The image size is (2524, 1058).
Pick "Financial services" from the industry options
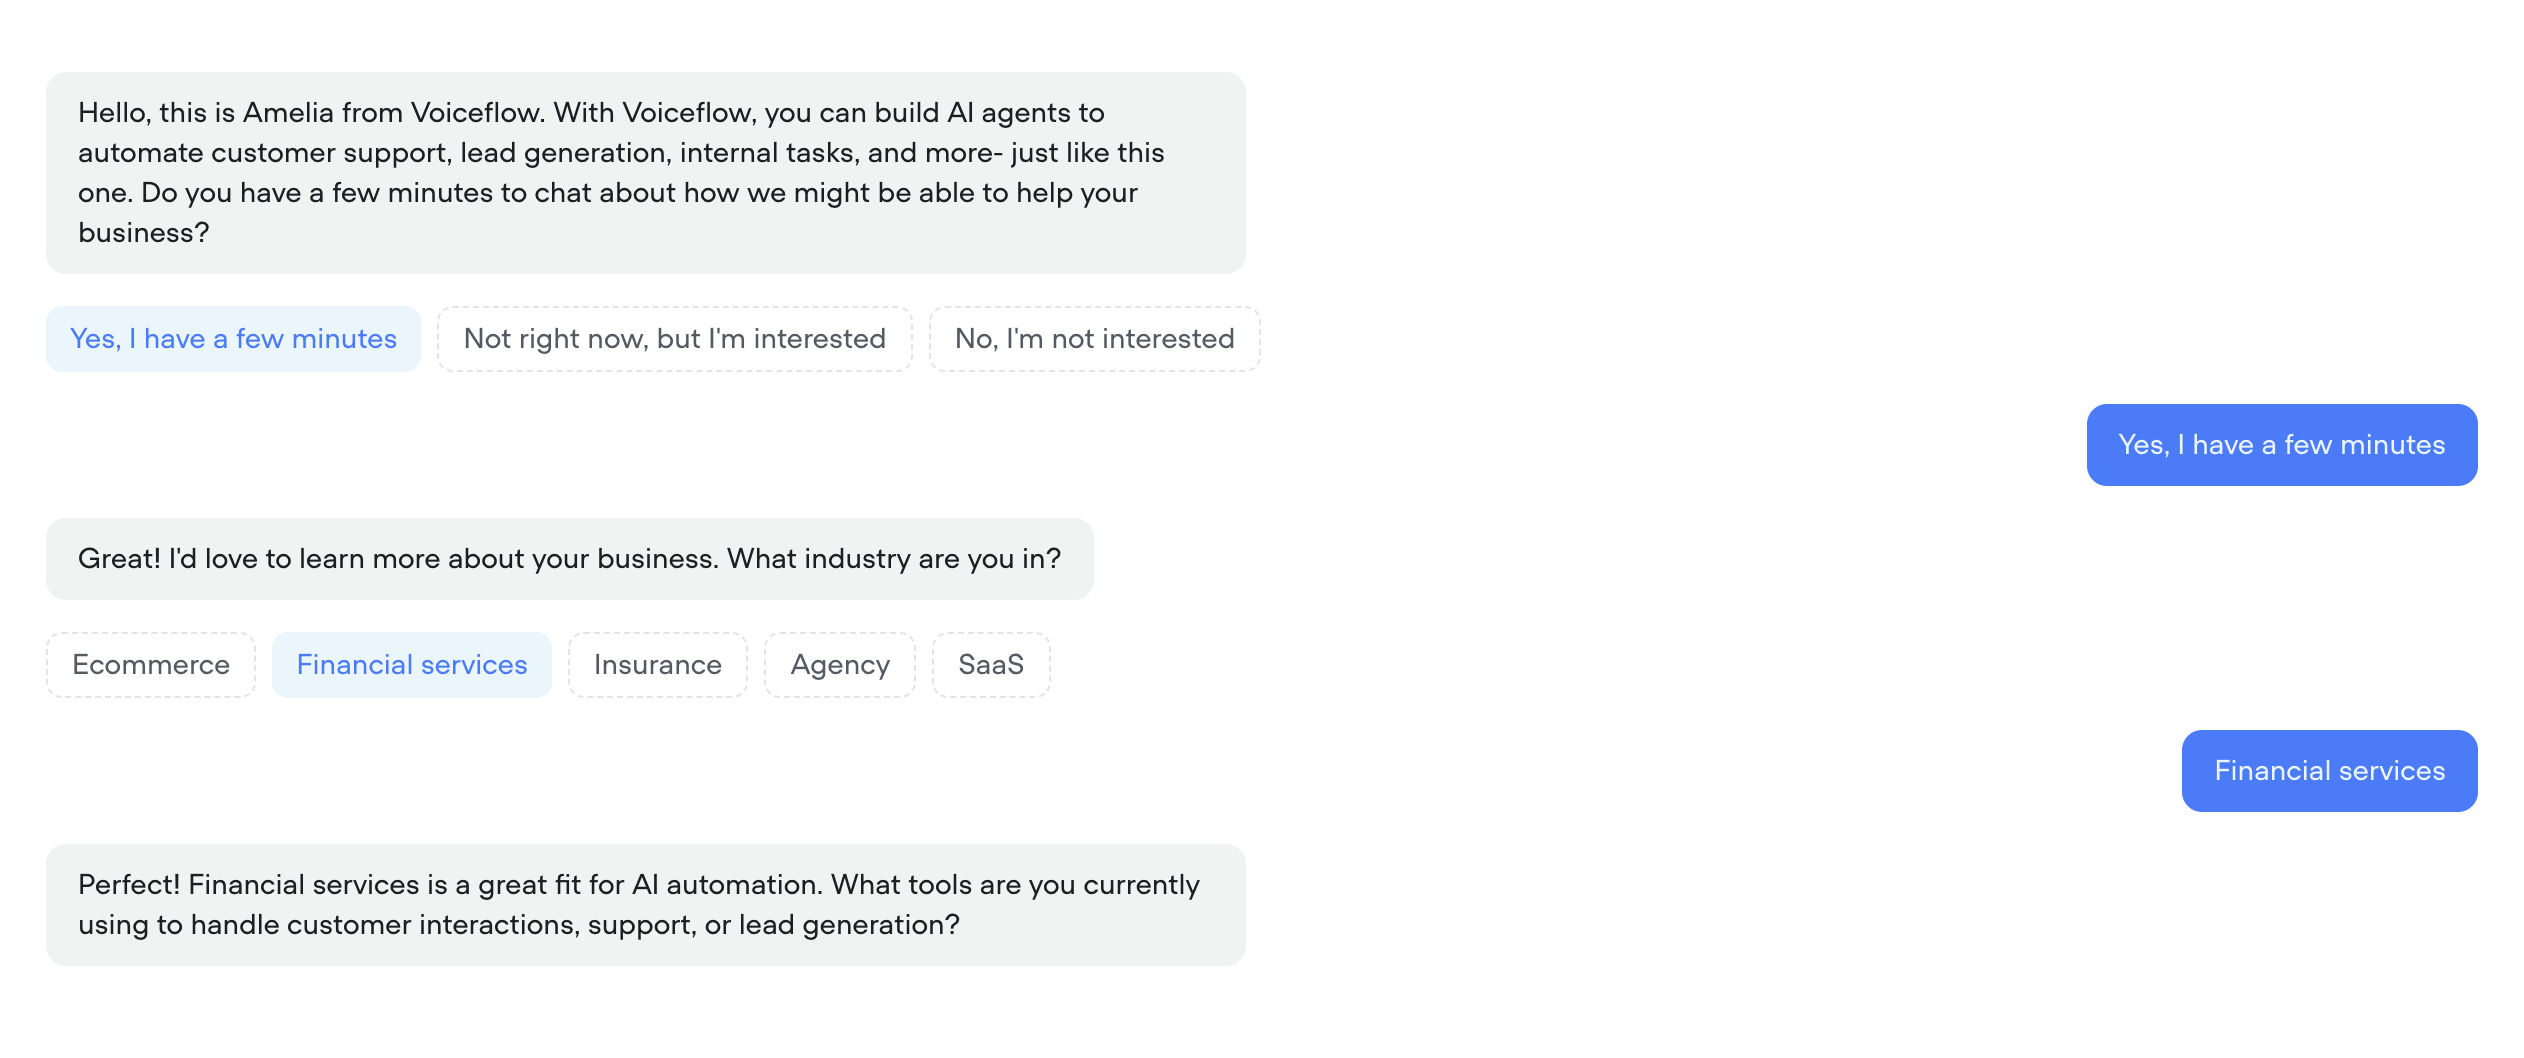coord(411,664)
